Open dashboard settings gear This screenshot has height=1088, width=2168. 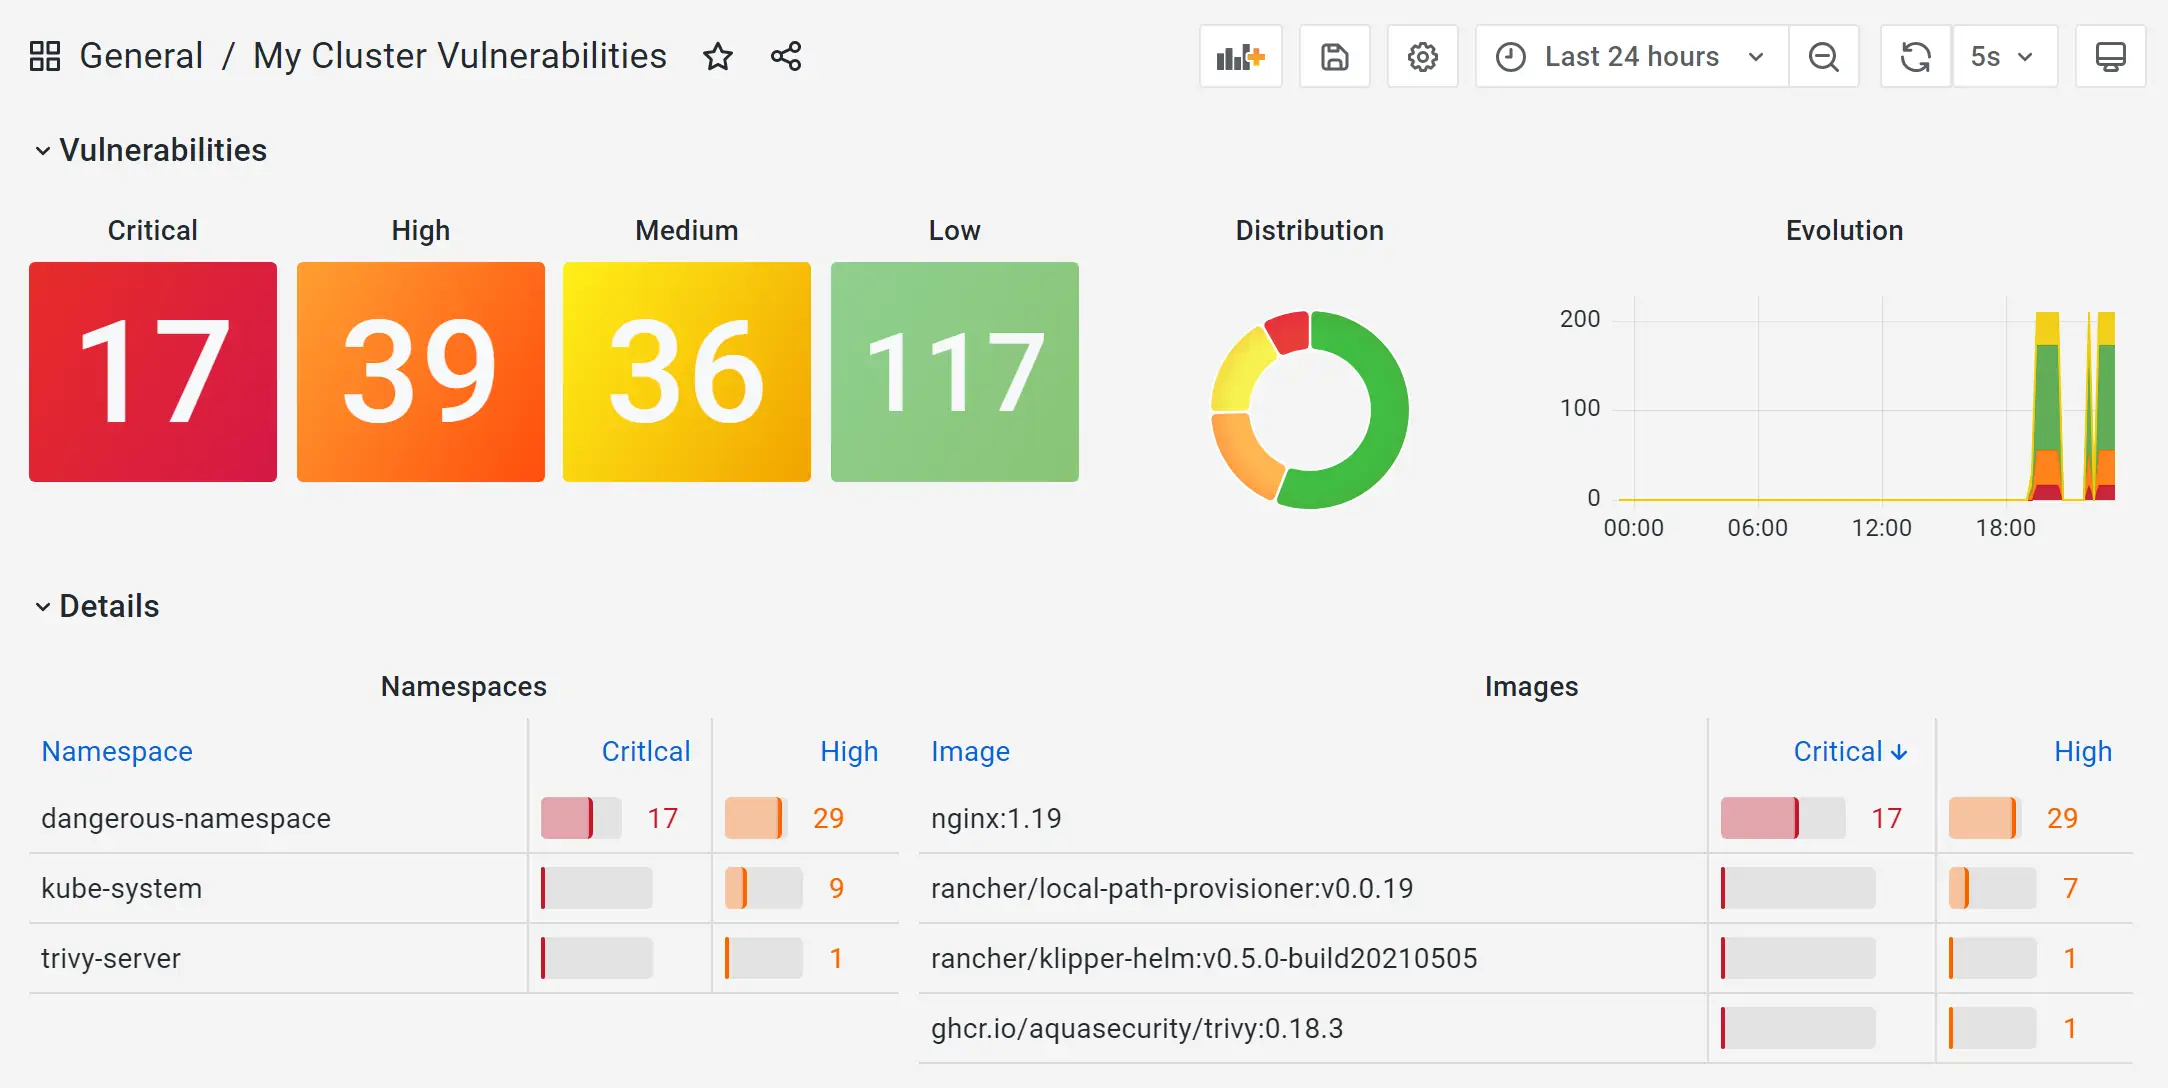pos(1422,57)
